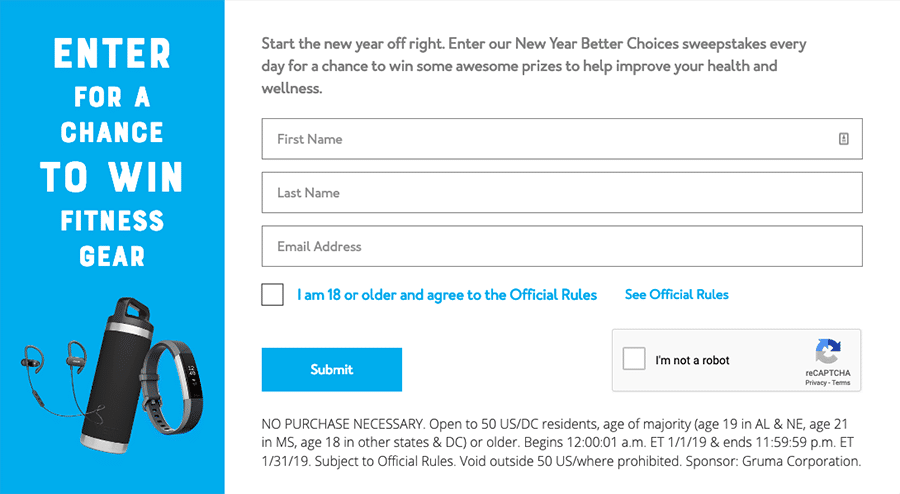
Task: Click the I'm not a robot label
Action: pos(693,361)
